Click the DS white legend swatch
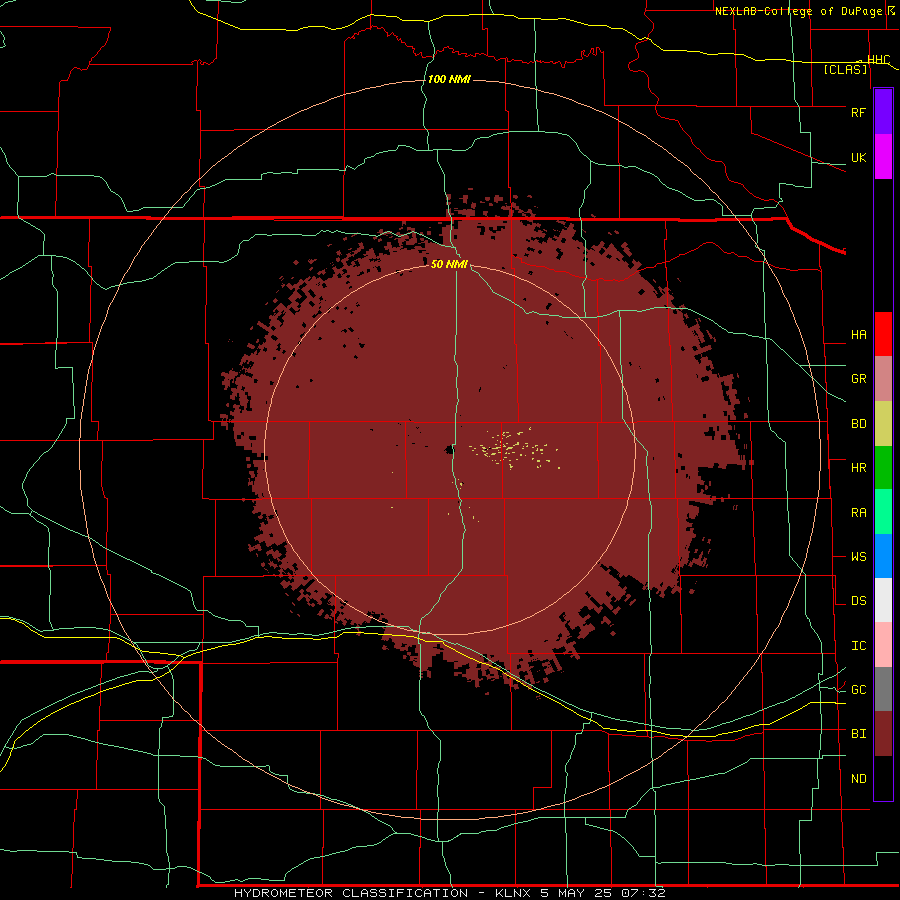The width and height of the screenshot is (900, 900). [883, 600]
